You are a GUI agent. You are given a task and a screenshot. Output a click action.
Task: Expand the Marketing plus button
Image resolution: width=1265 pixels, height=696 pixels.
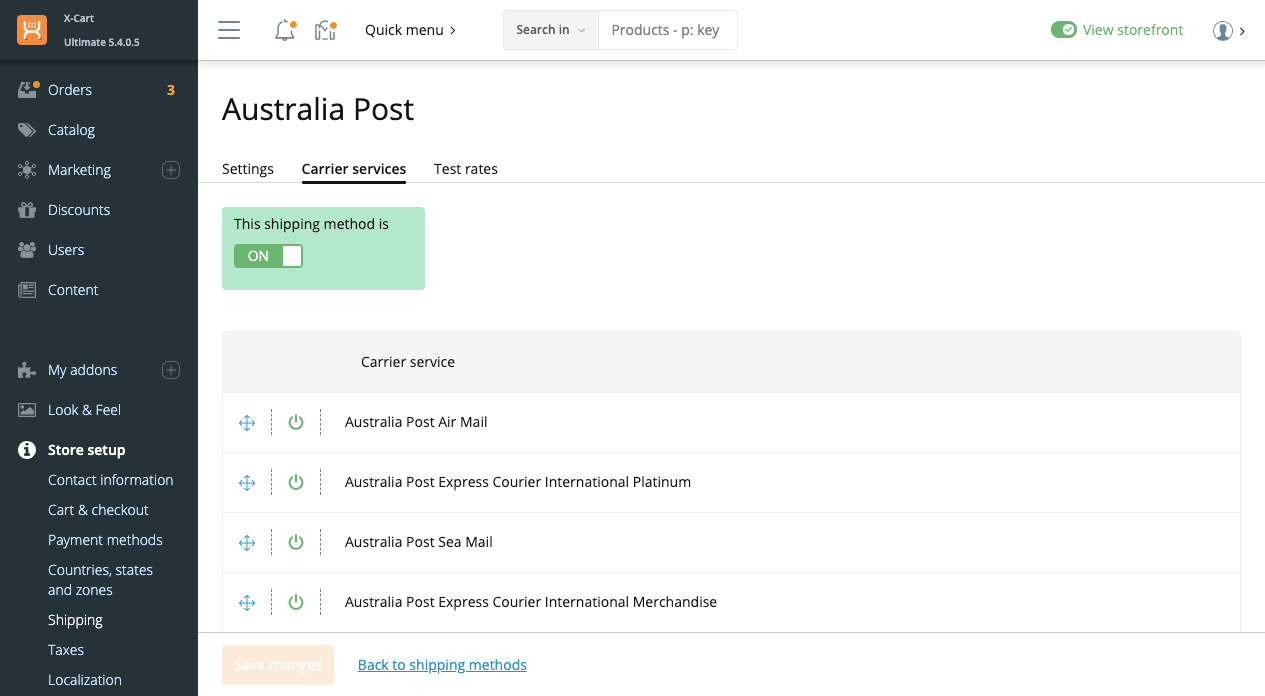(171, 170)
